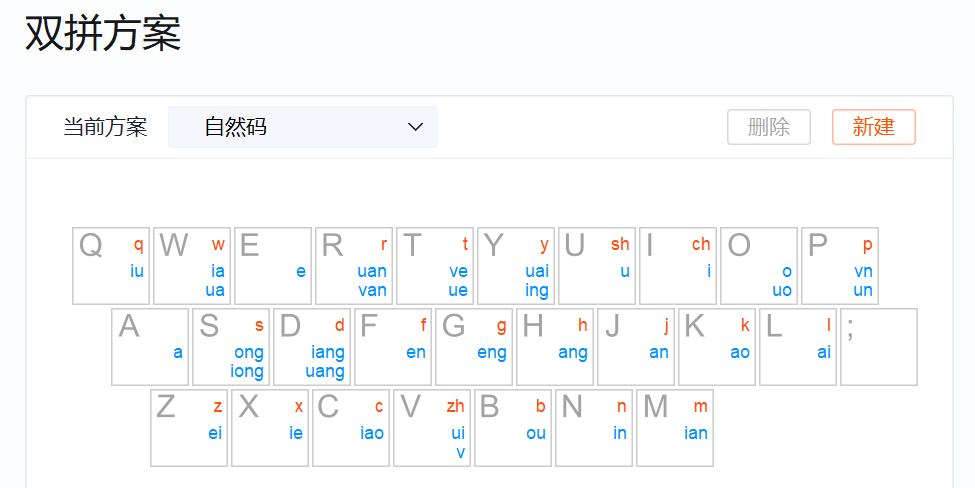Select the U key mapped to sh
This screenshot has width=975, height=488.
[x=597, y=266]
